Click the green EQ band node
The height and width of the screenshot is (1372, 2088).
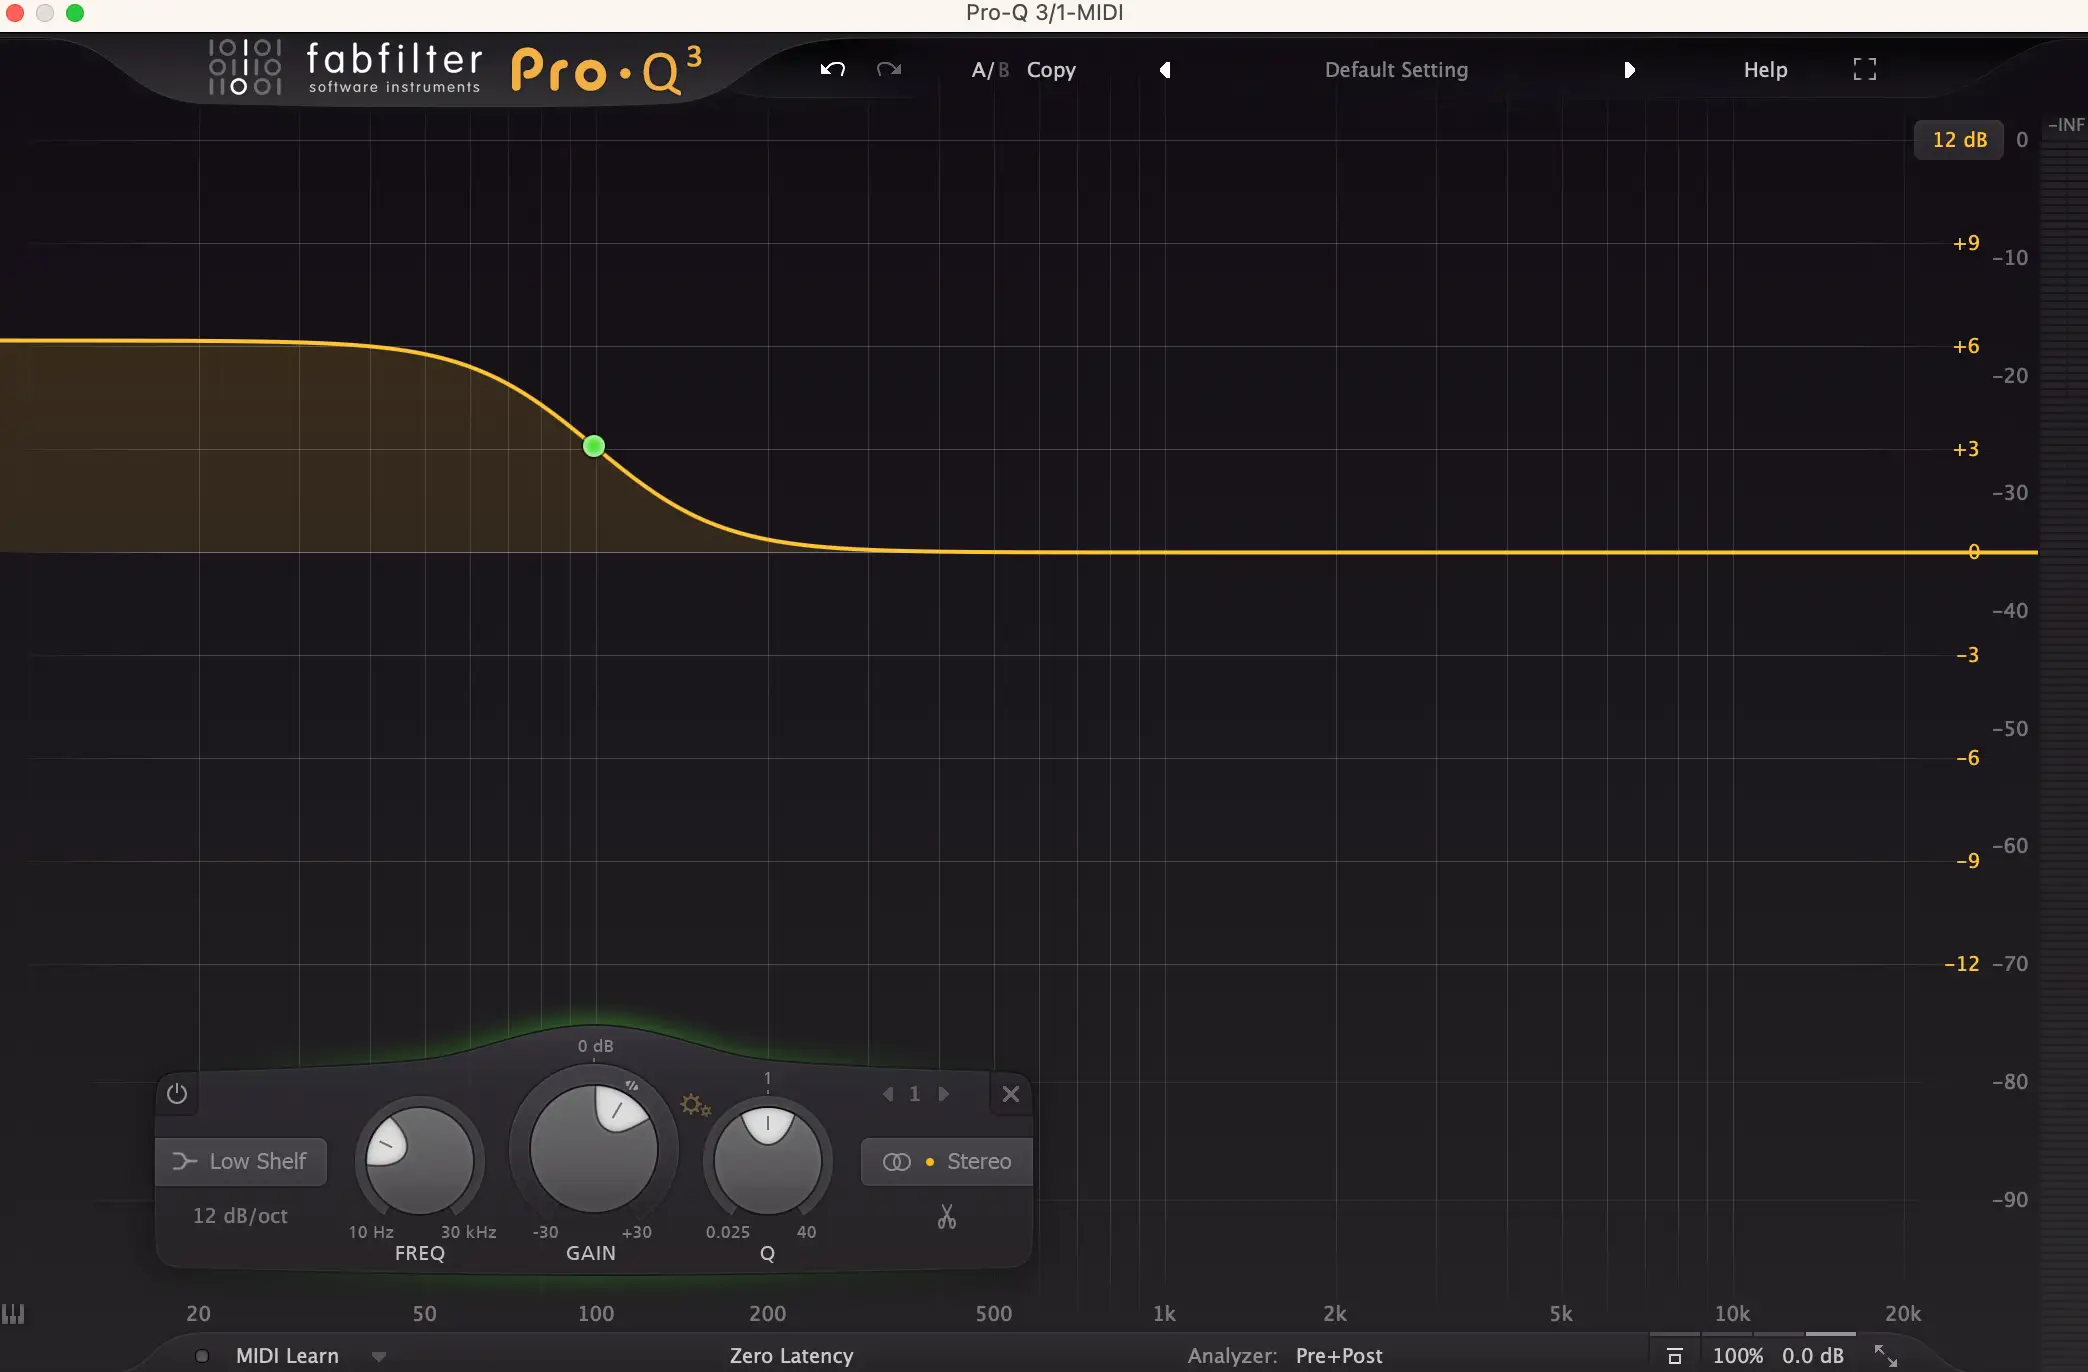tap(594, 446)
